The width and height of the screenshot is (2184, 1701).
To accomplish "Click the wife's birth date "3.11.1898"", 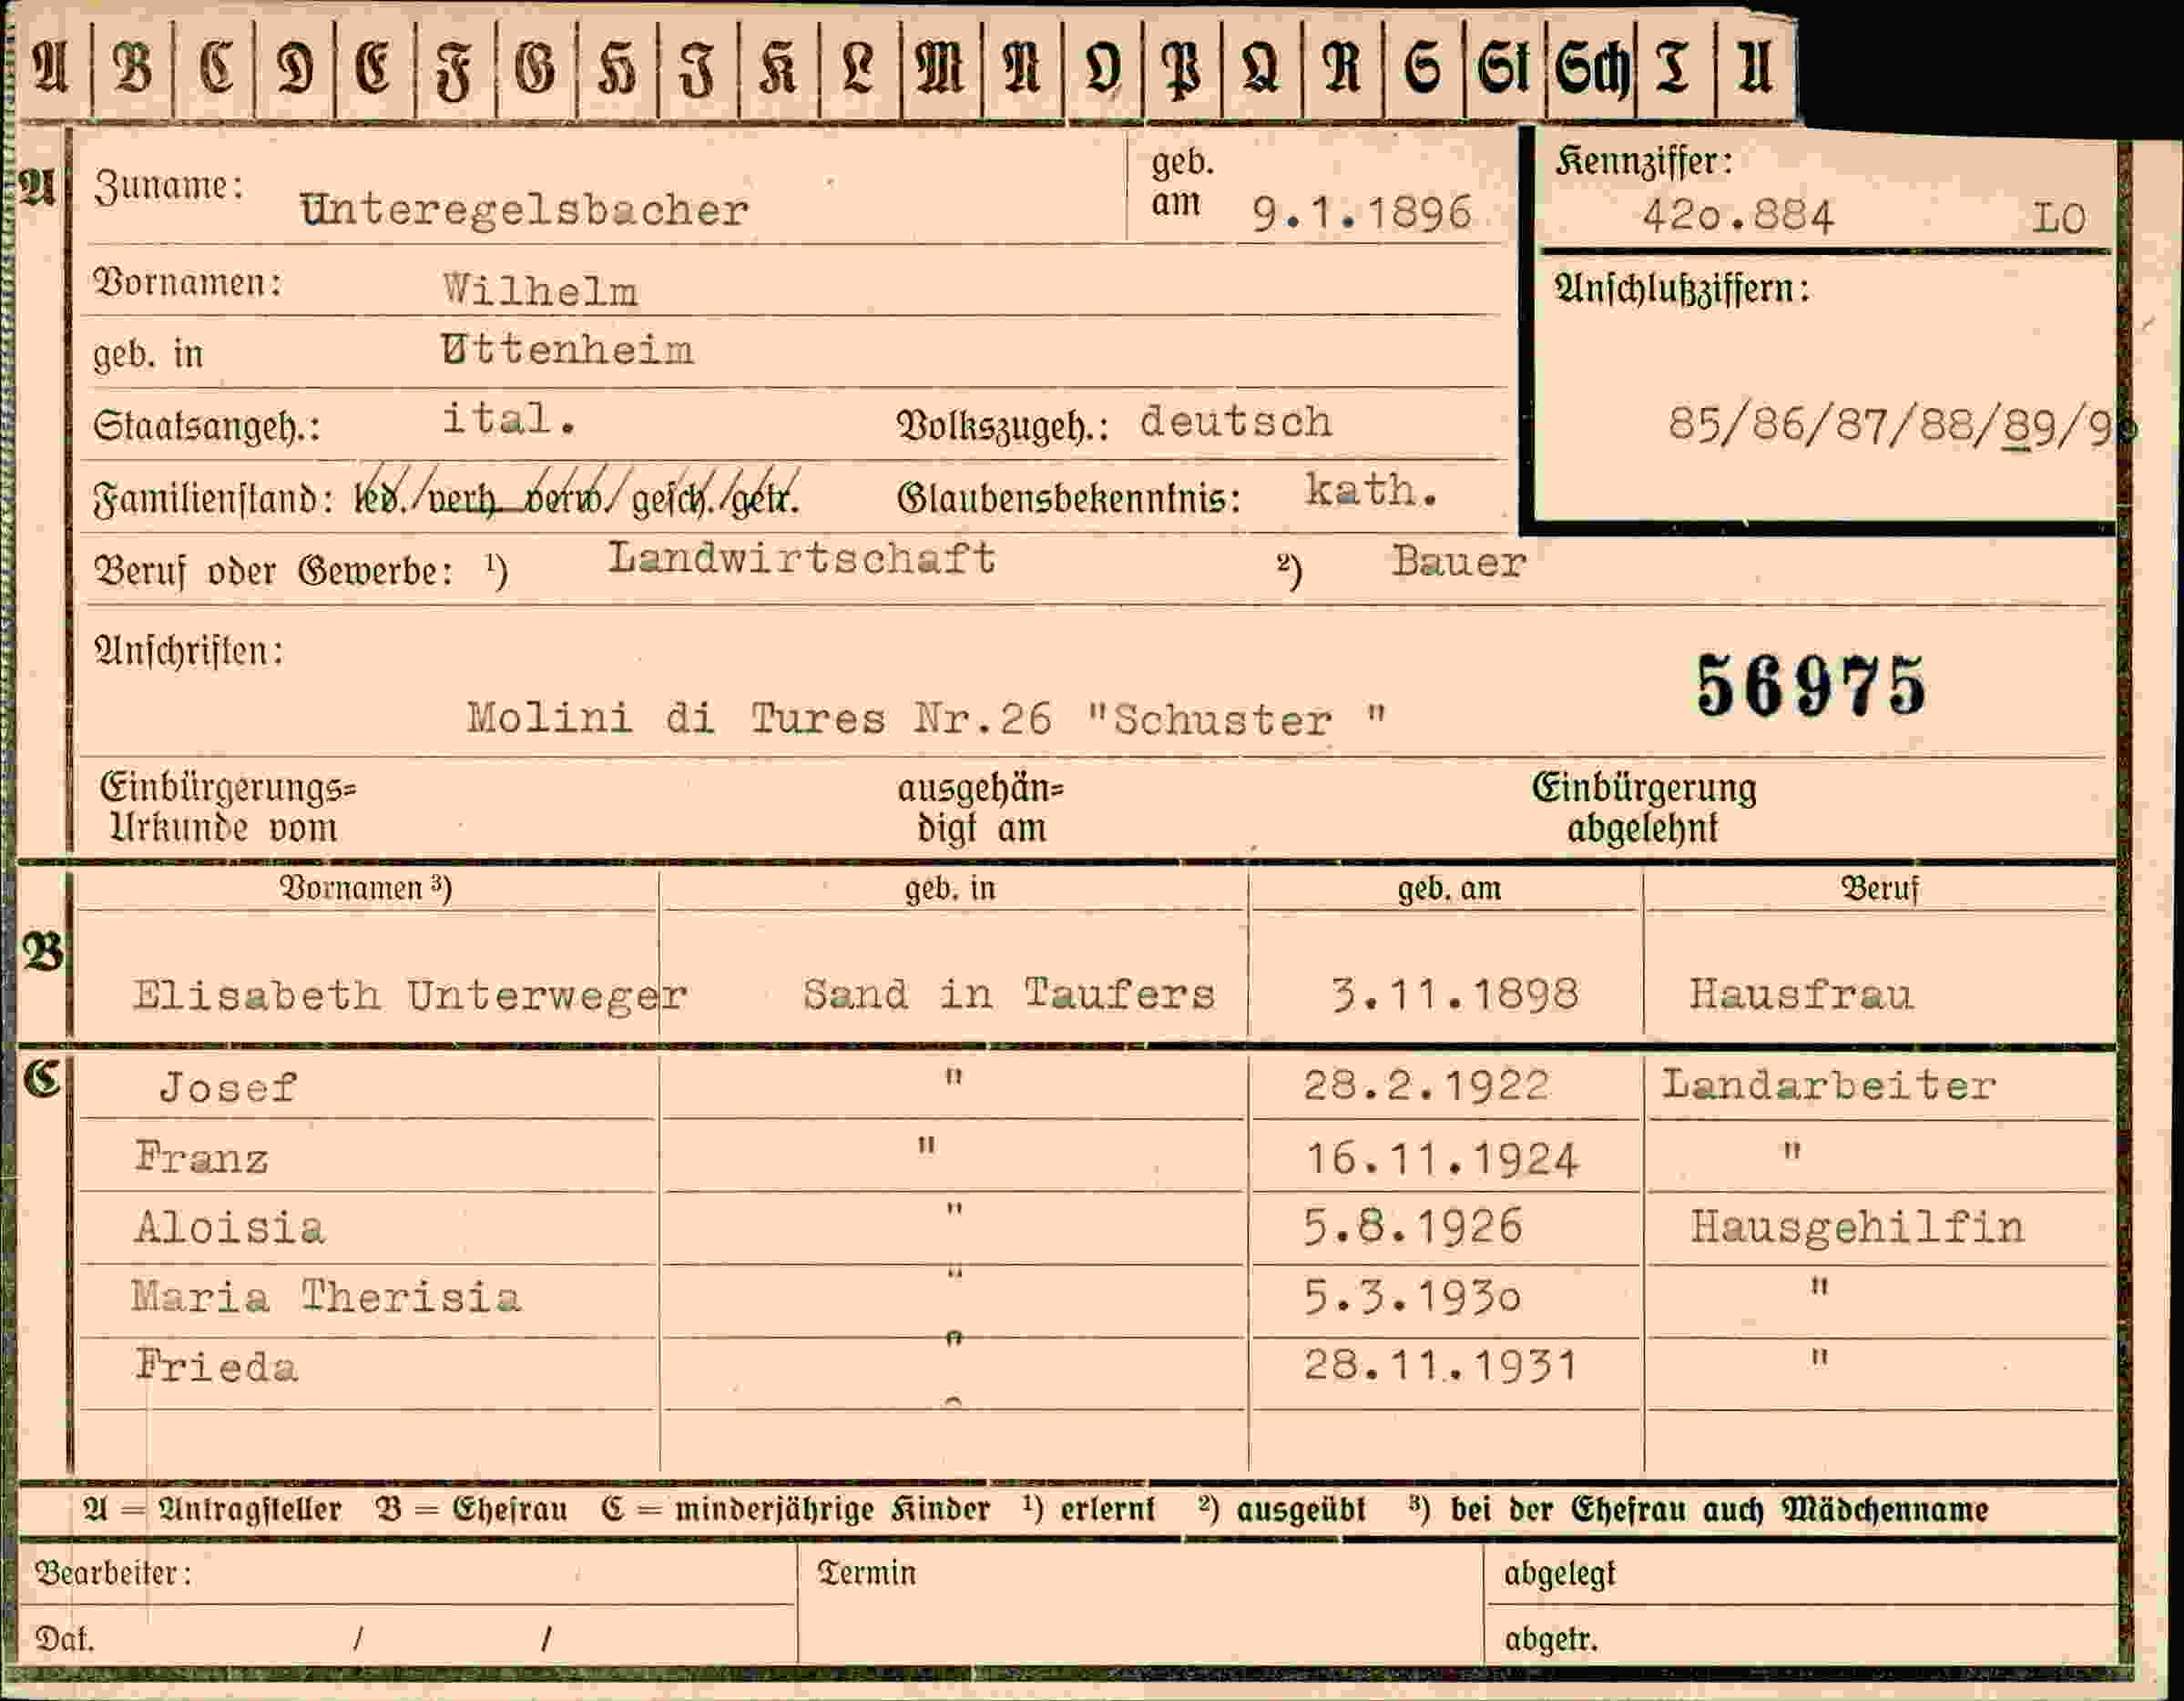I will 1455,994.
